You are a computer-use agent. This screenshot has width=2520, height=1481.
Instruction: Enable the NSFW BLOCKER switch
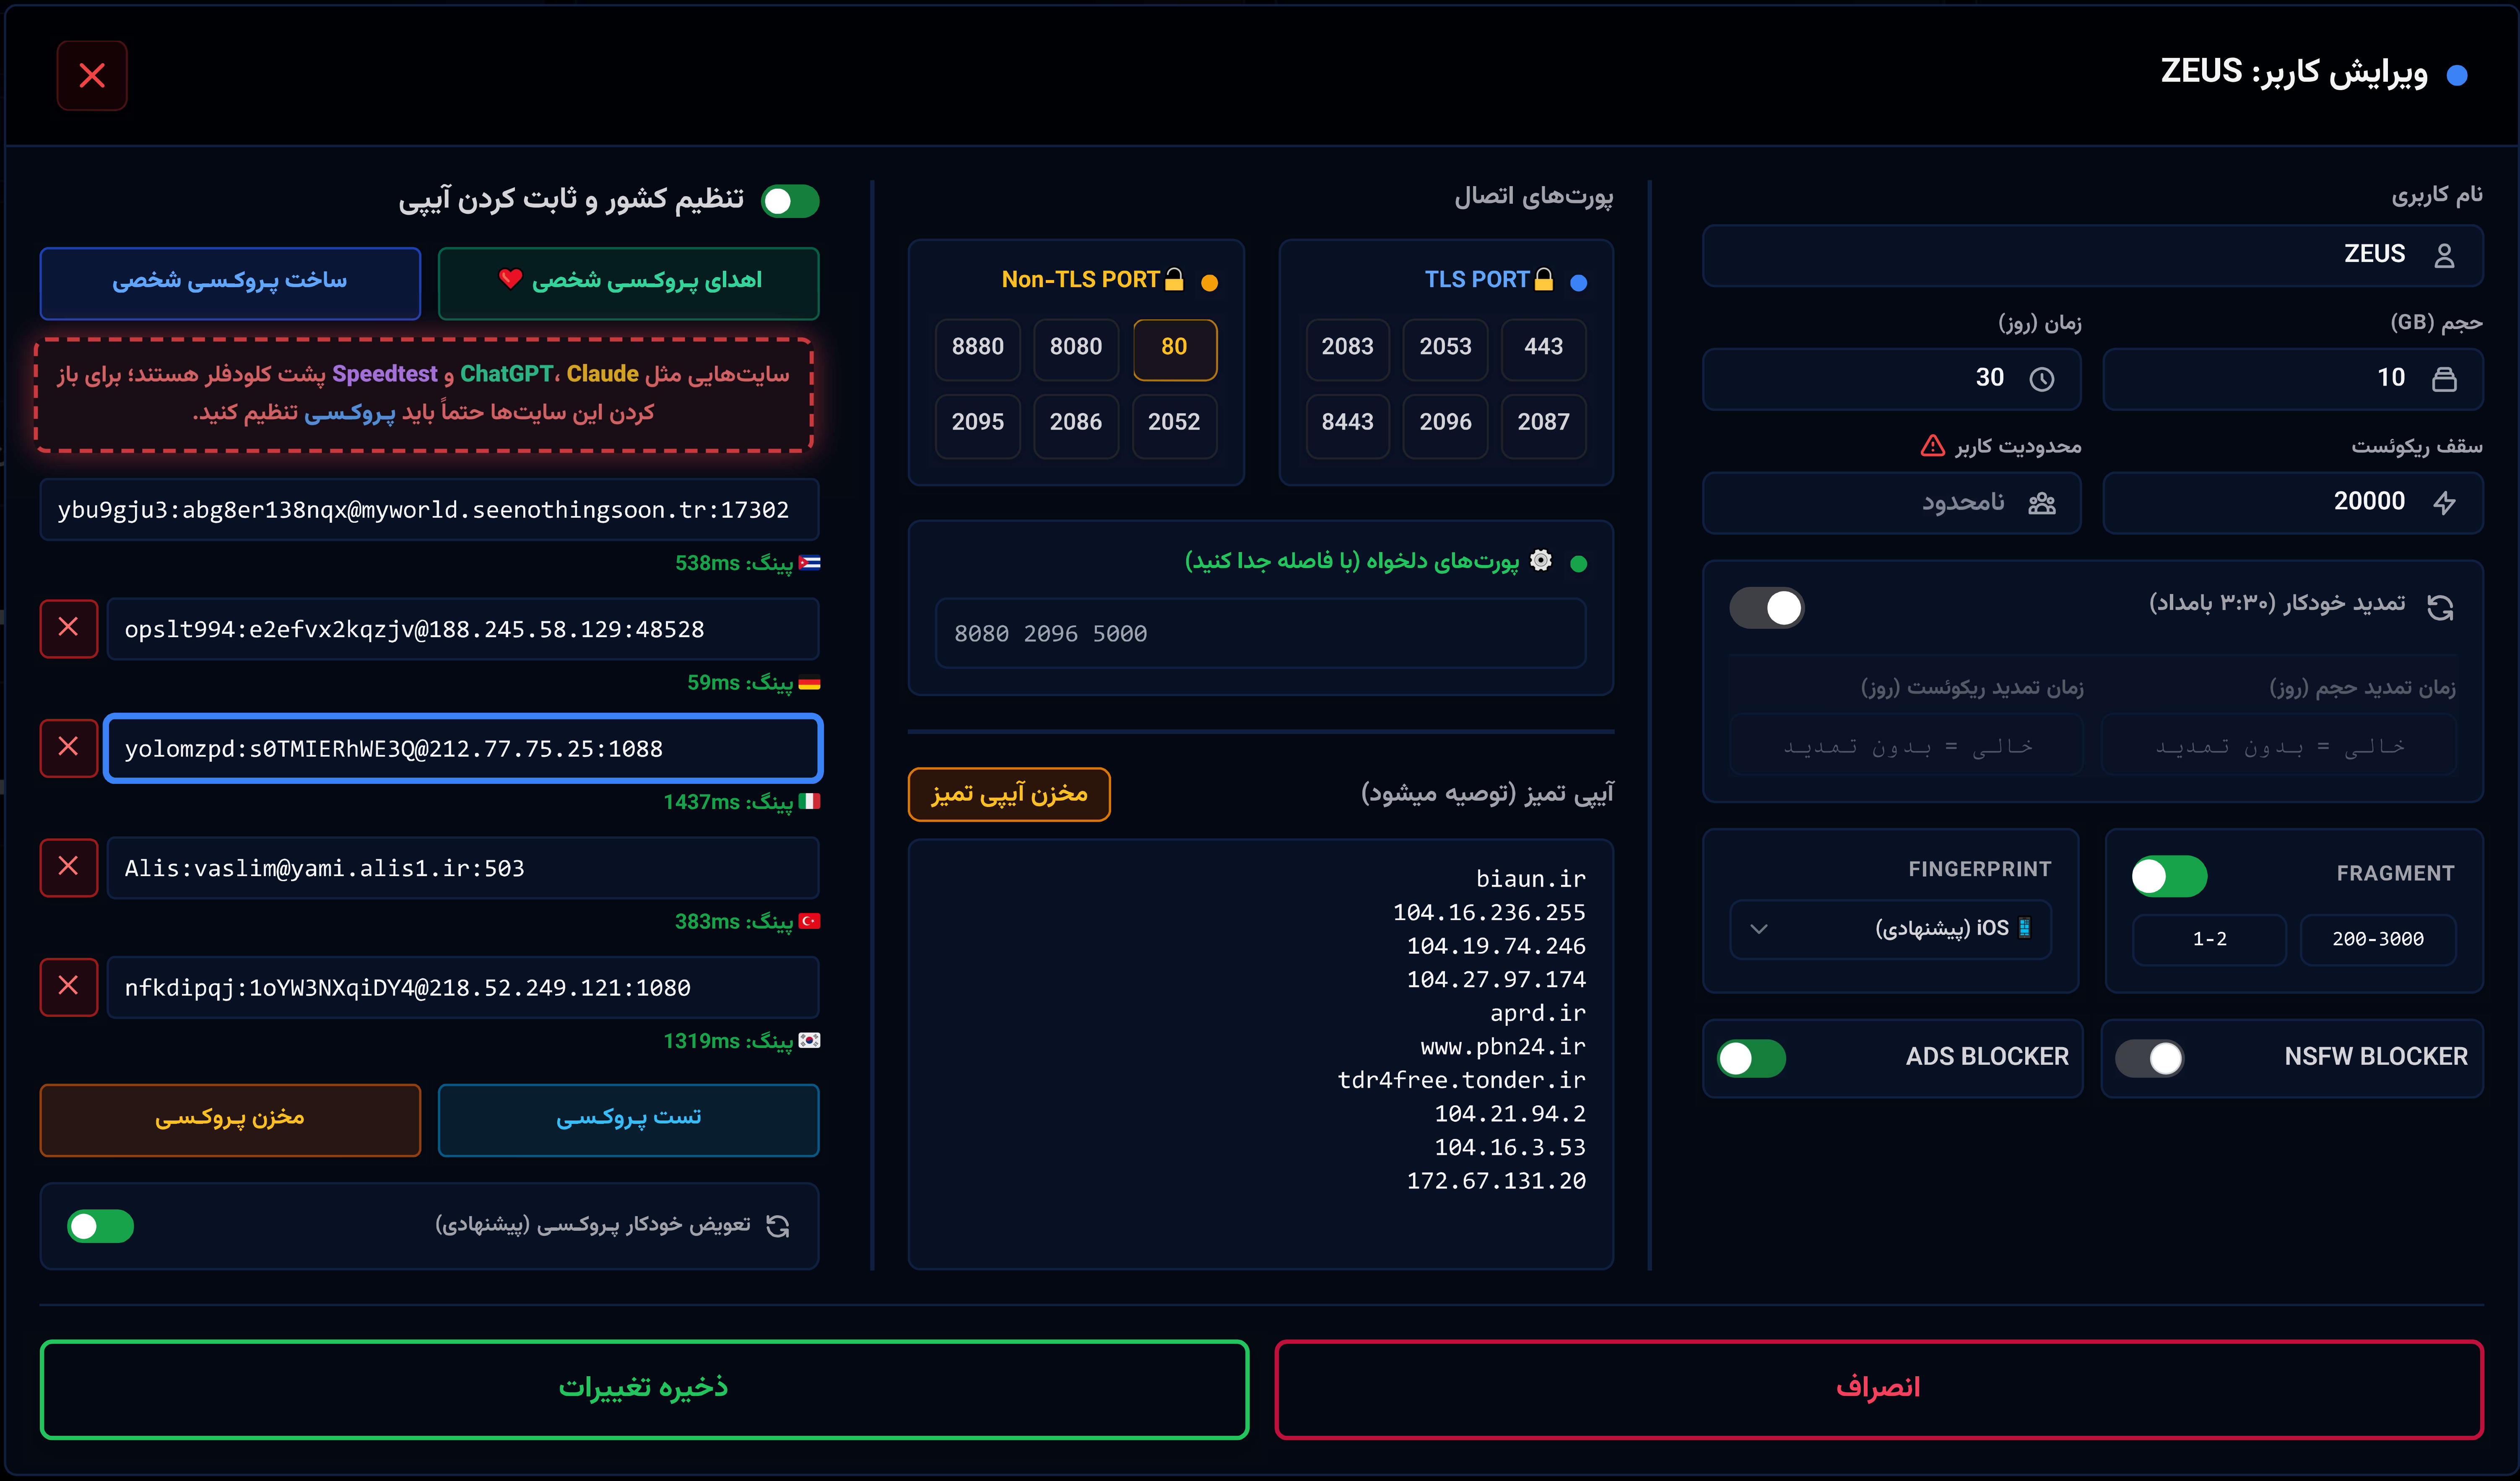pyautogui.click(x=2150, y=1058)
